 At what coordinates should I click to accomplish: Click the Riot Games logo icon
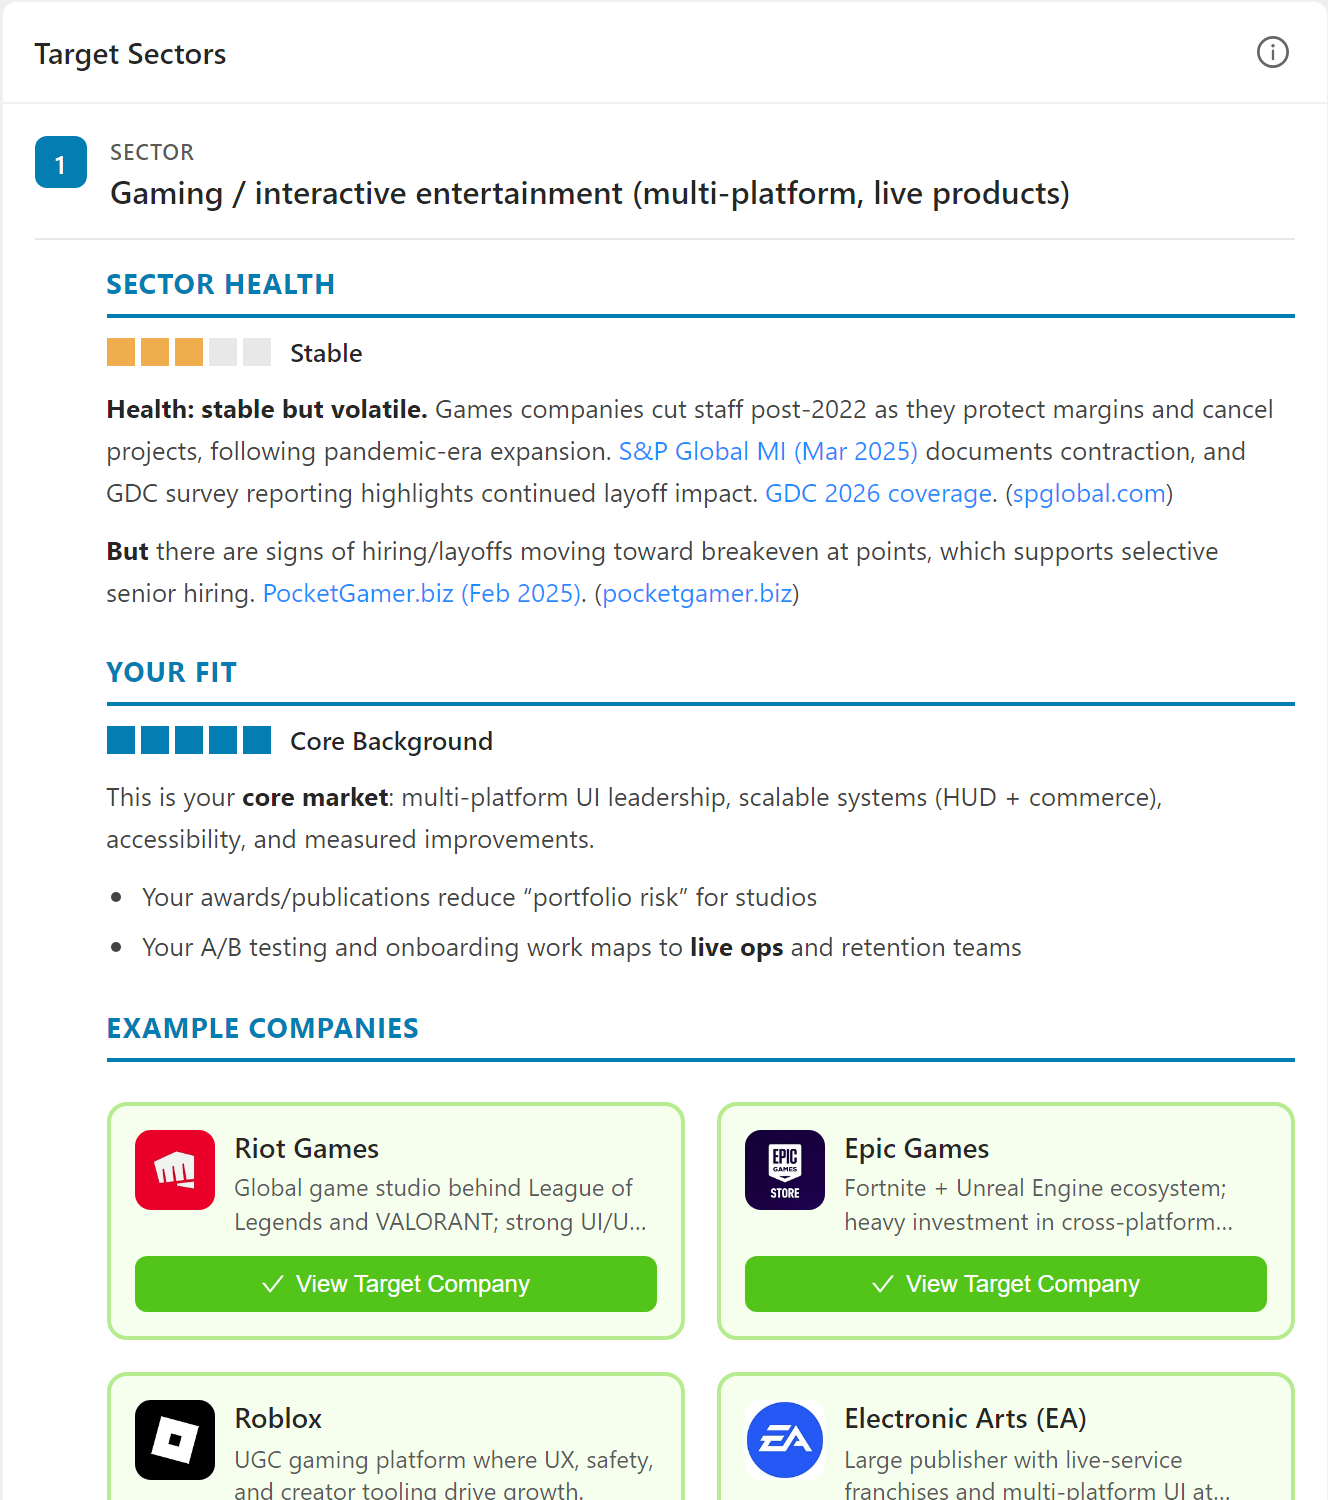coord(175,1170)
